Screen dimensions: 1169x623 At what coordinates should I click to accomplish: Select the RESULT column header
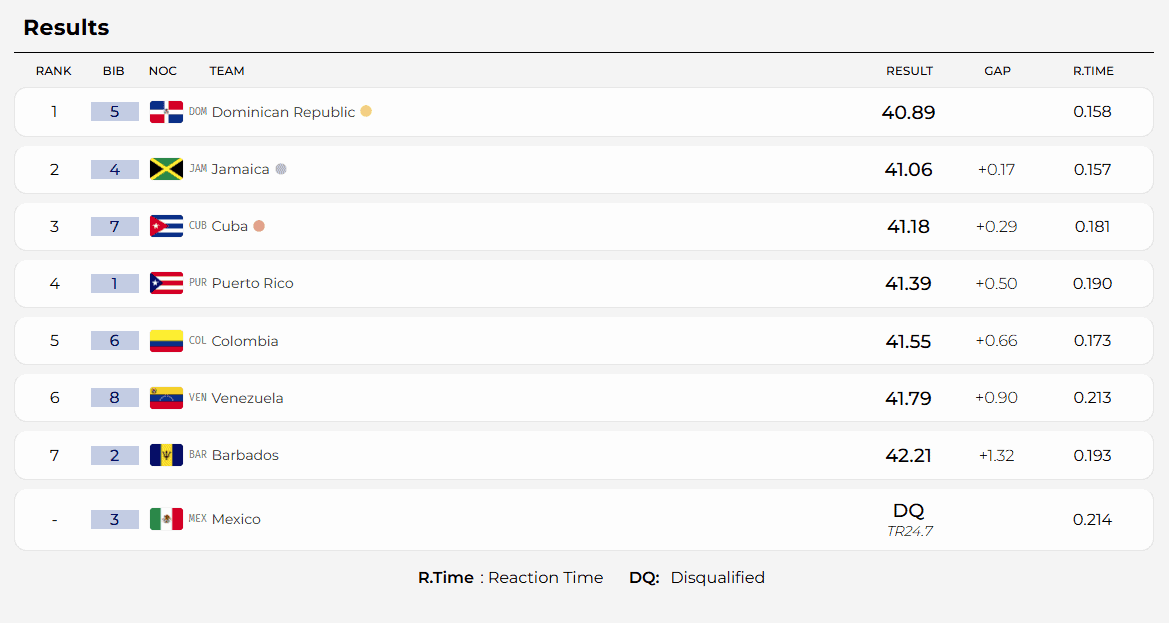[910, 71]
